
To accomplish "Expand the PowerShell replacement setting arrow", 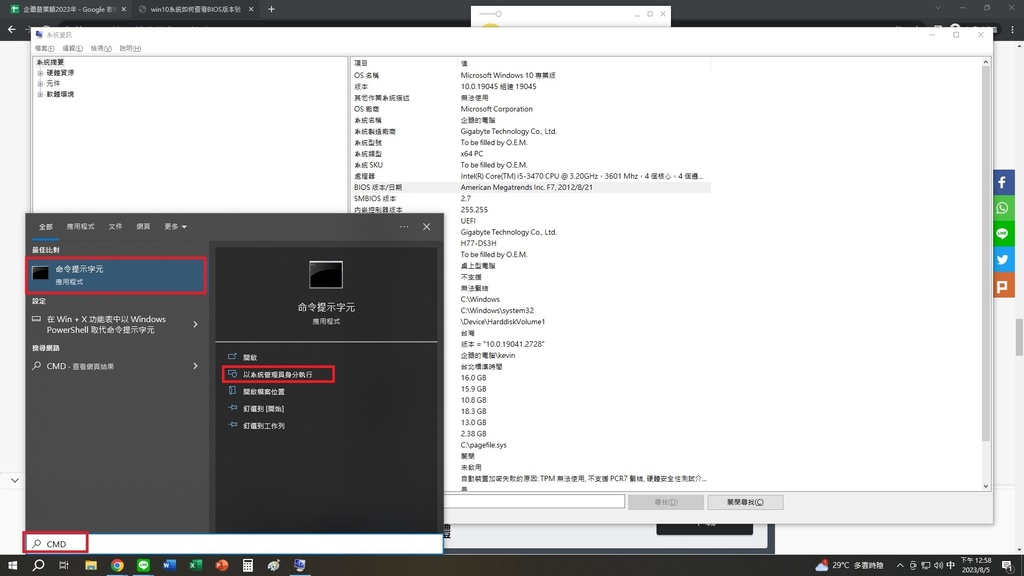I will pyautogui.click(x=195, y=325).
